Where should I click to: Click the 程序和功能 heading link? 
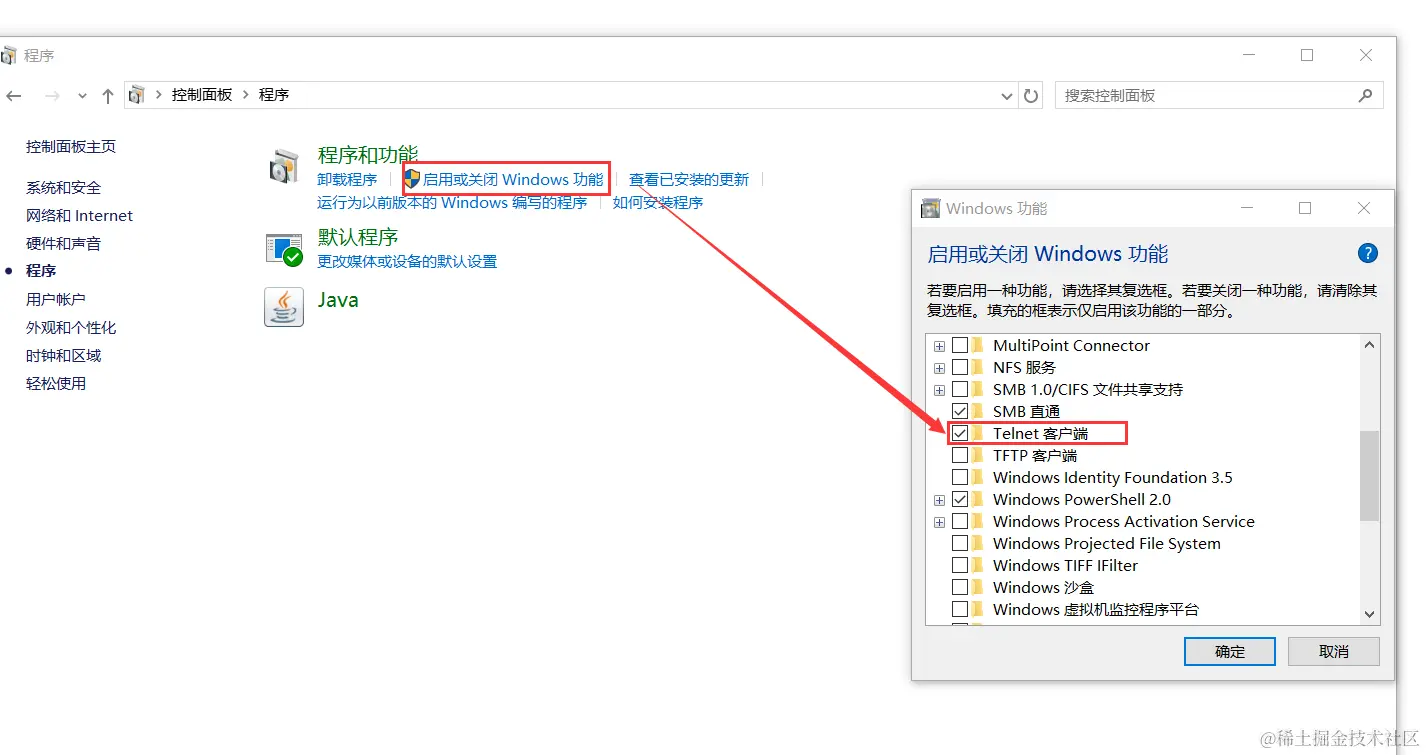(x=367, y=155)
